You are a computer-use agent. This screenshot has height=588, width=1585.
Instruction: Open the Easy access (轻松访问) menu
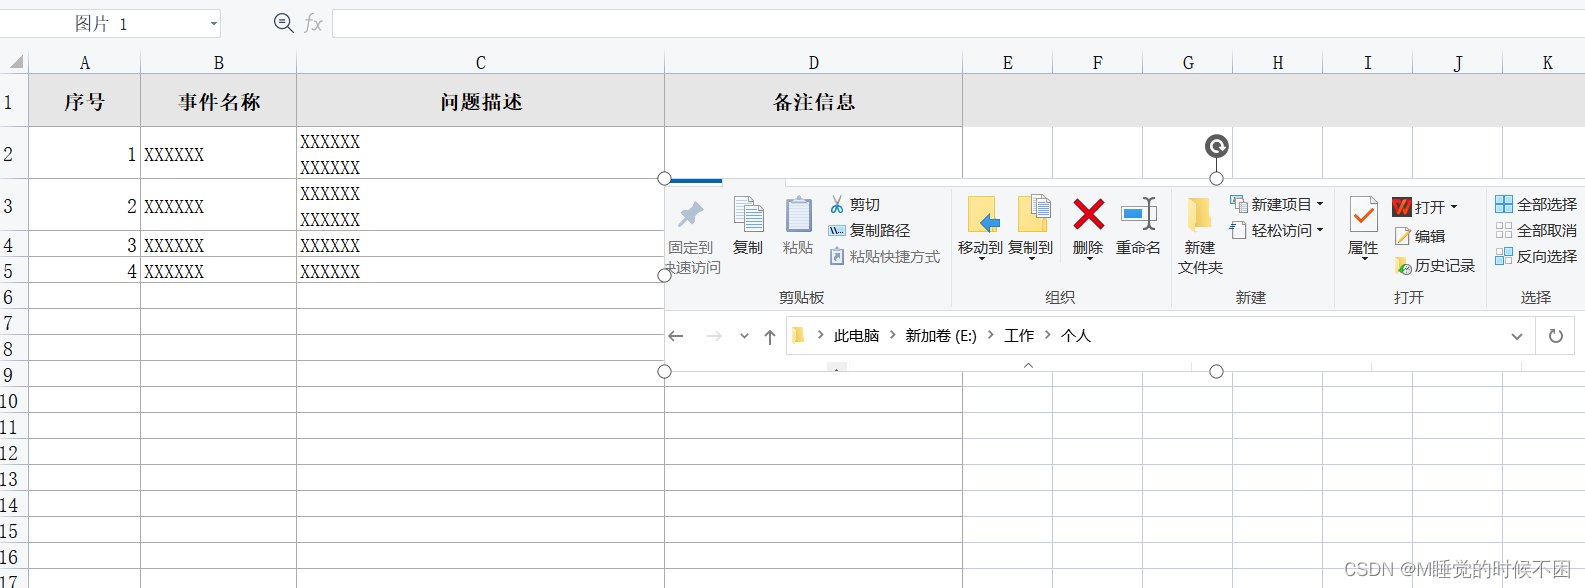(x=1277, y=230)
